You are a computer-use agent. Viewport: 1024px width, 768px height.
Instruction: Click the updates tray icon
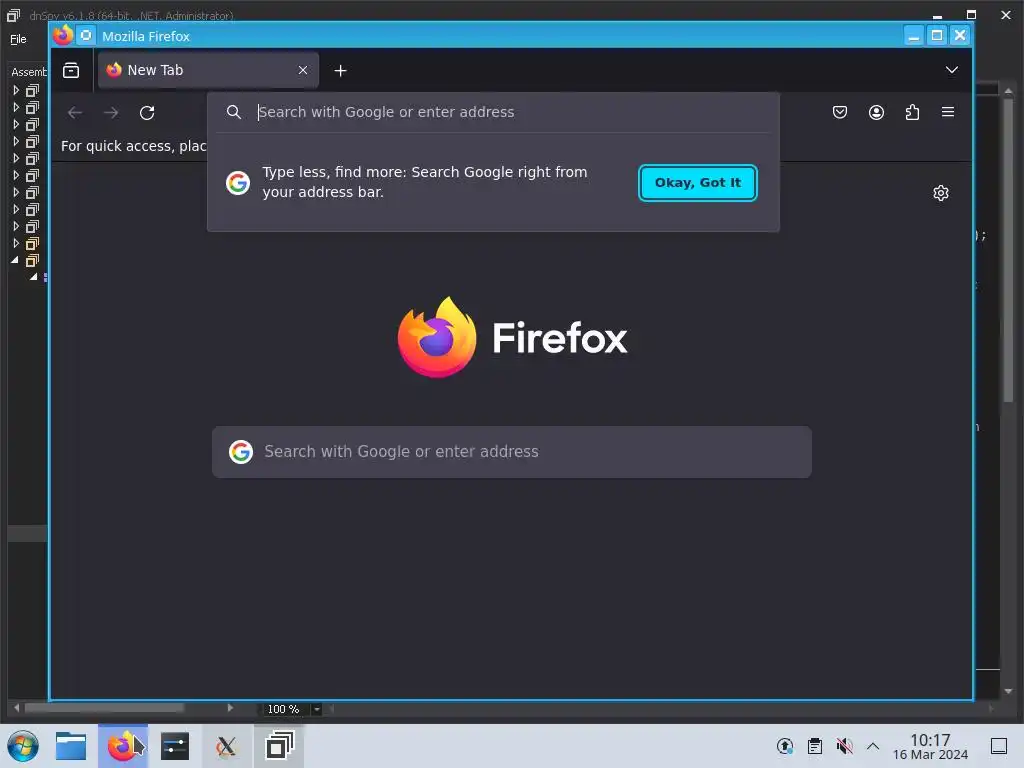pos(785,746)
